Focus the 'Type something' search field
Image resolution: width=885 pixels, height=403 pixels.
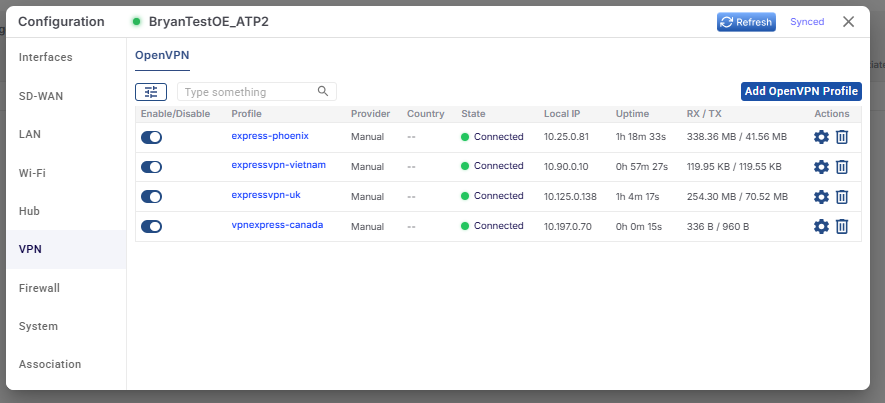(257, 91)
